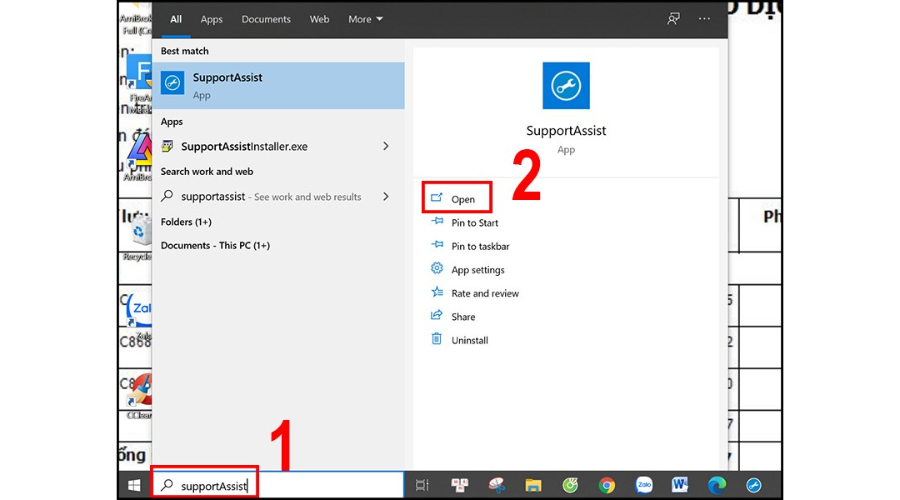This screenshot has height=500, width=900.
Task: Choose Pin to Start
Action: (x=475, y=223)
